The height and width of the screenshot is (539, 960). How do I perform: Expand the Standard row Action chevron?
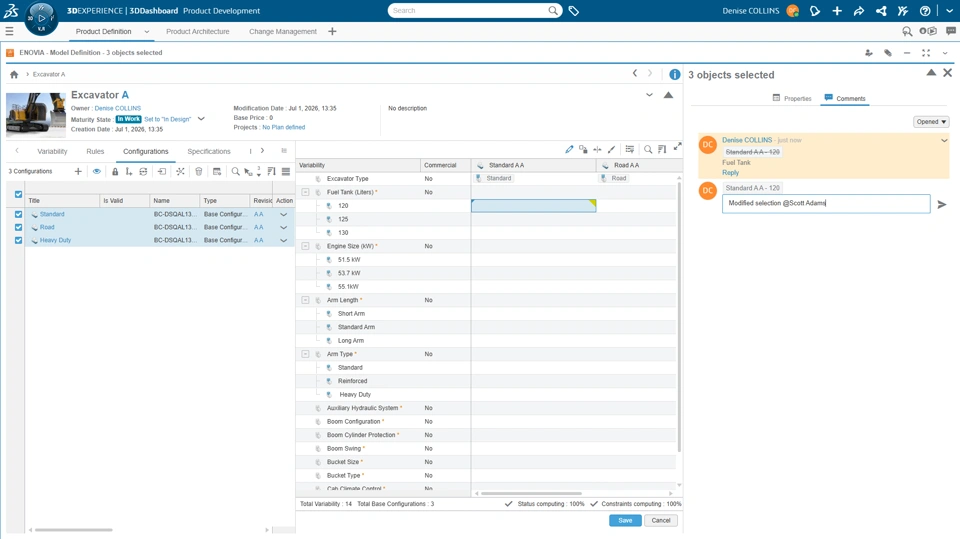283,214
